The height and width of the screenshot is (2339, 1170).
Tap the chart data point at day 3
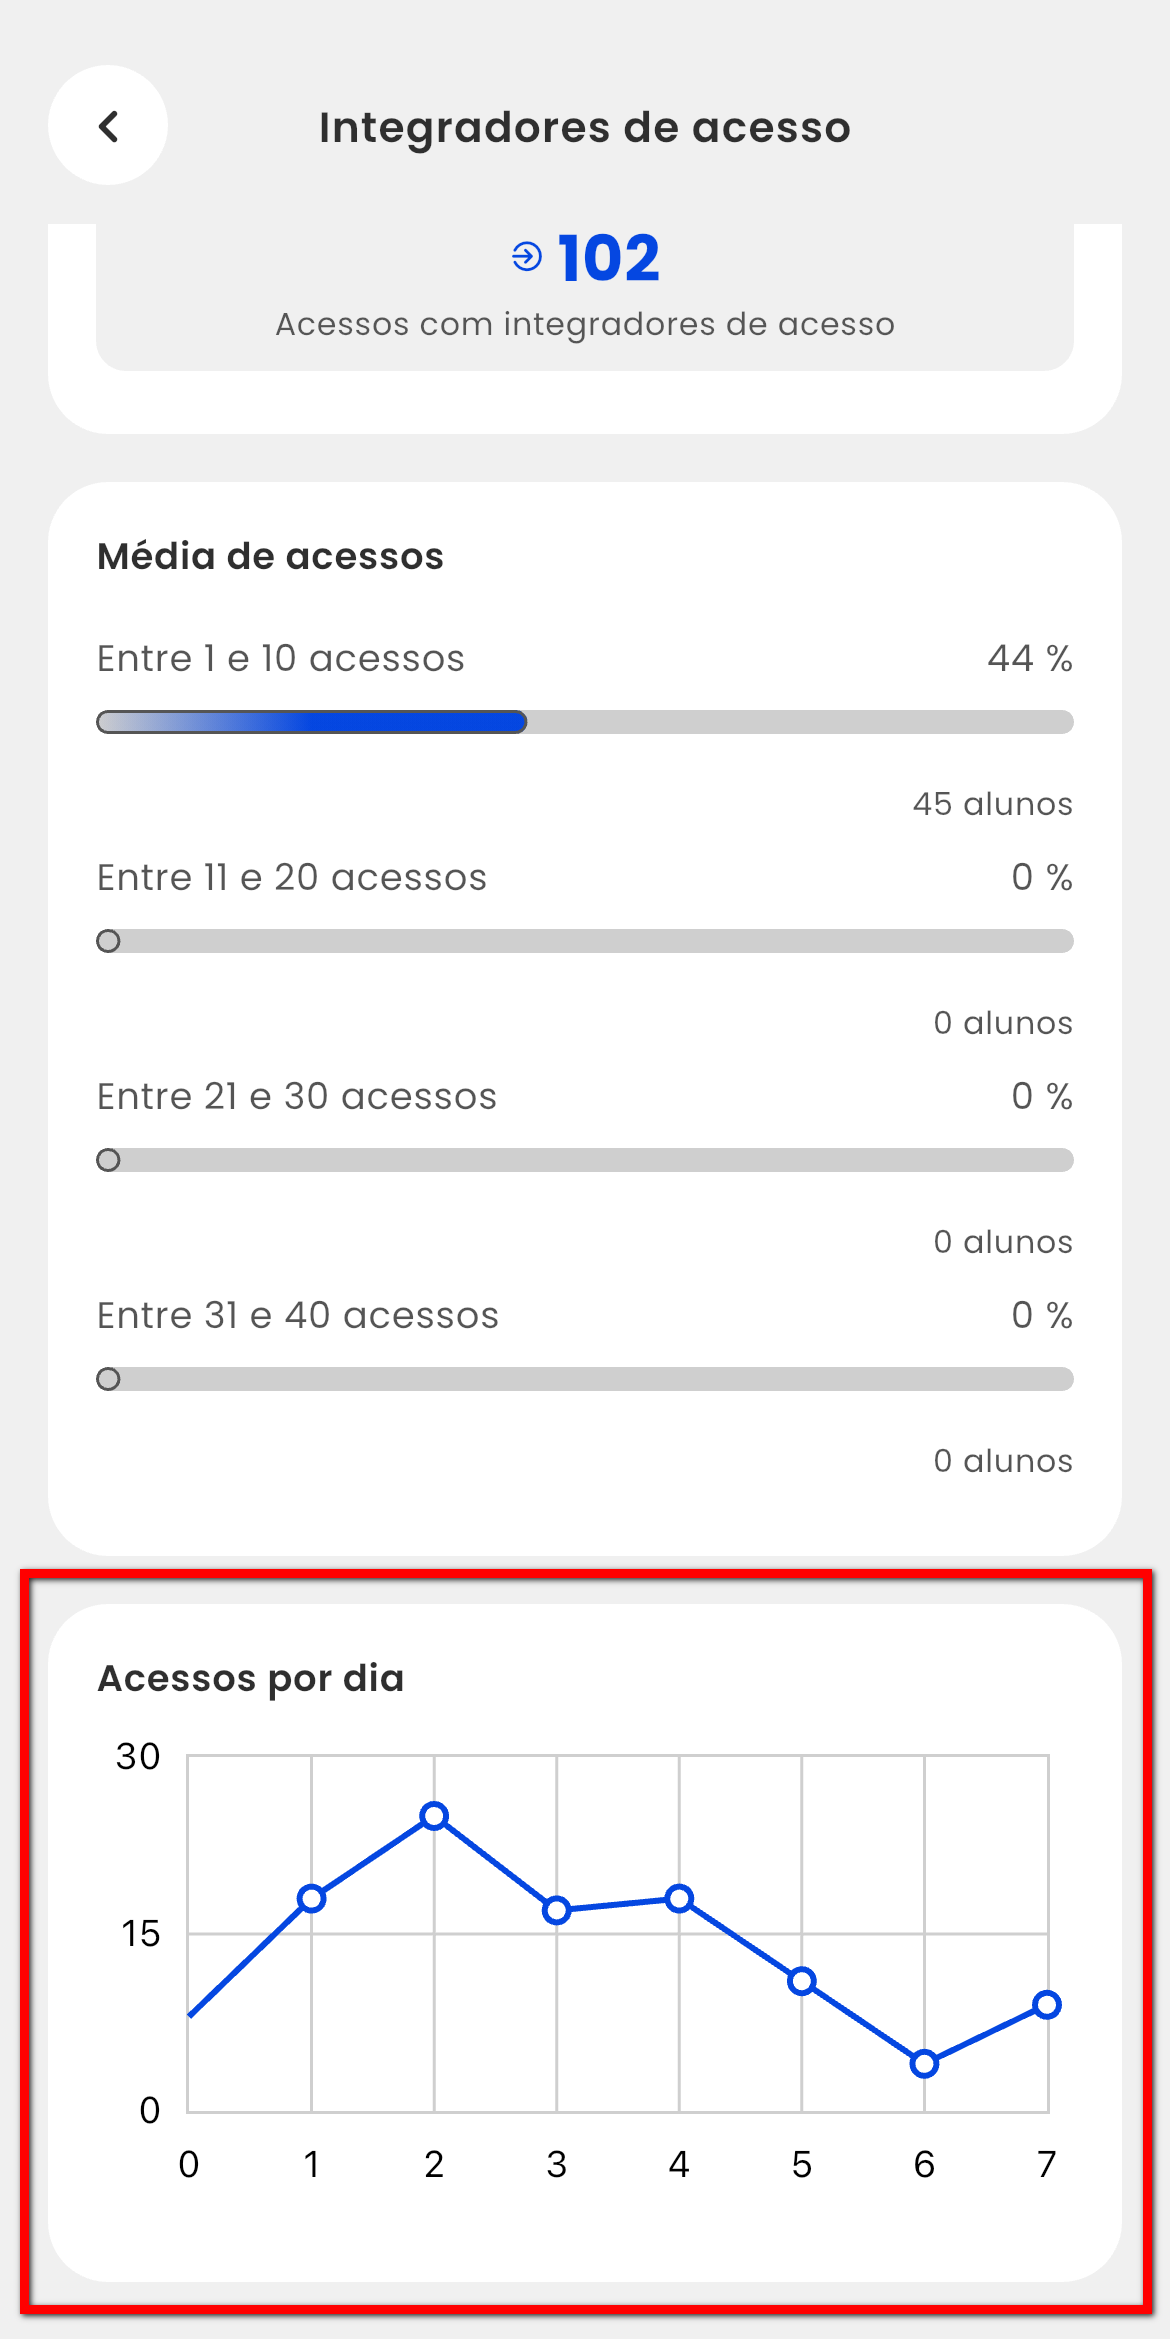(x=557, y=1911)
